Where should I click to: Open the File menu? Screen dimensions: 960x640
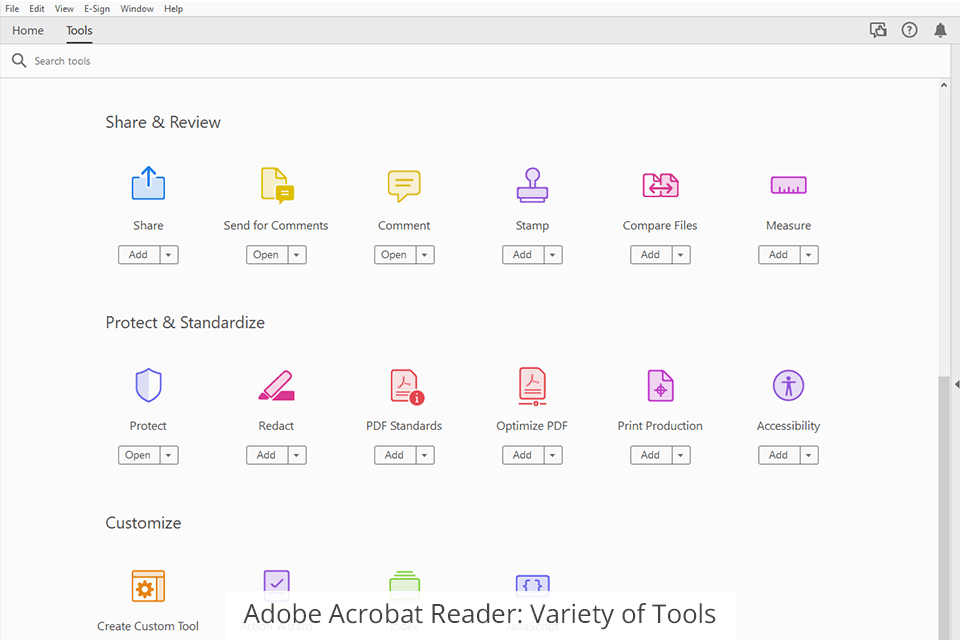pyautogui.click(x=12, y=9)
